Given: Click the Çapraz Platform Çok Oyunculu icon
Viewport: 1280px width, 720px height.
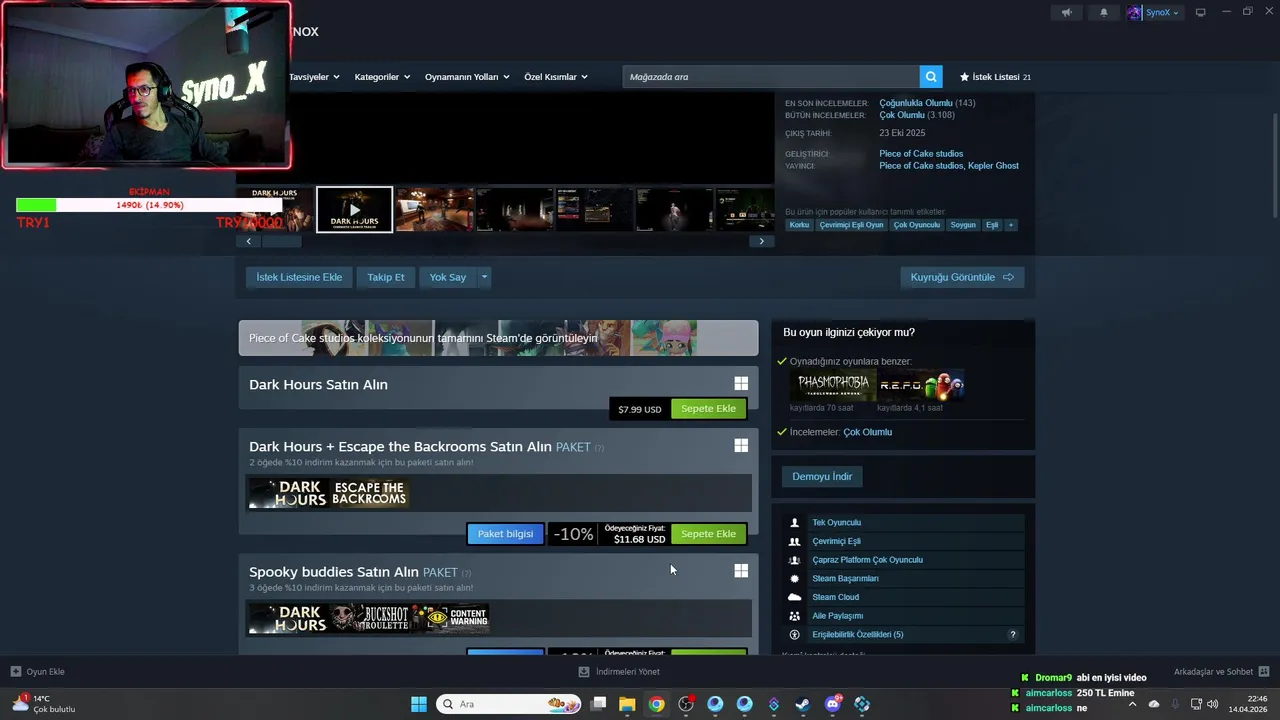Looking at the screenshot, I should 795,560.
